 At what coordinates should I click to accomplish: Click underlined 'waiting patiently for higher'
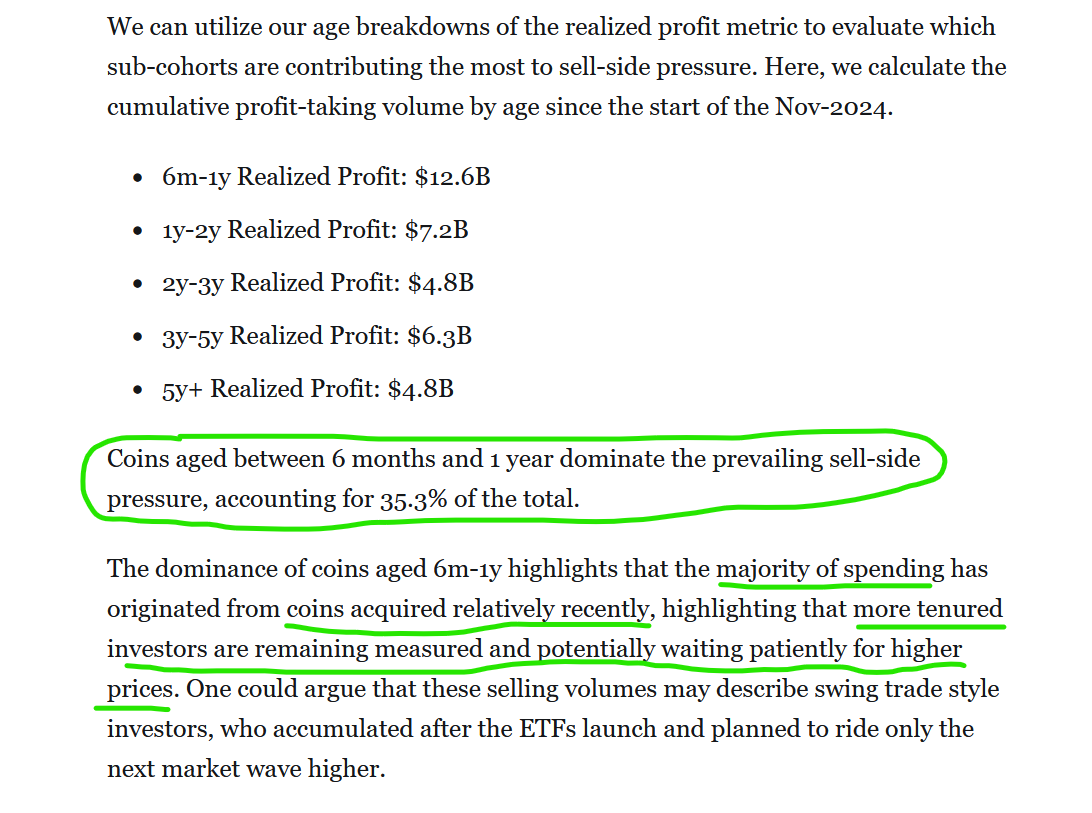pyautogui.click(x=811, y=649)
